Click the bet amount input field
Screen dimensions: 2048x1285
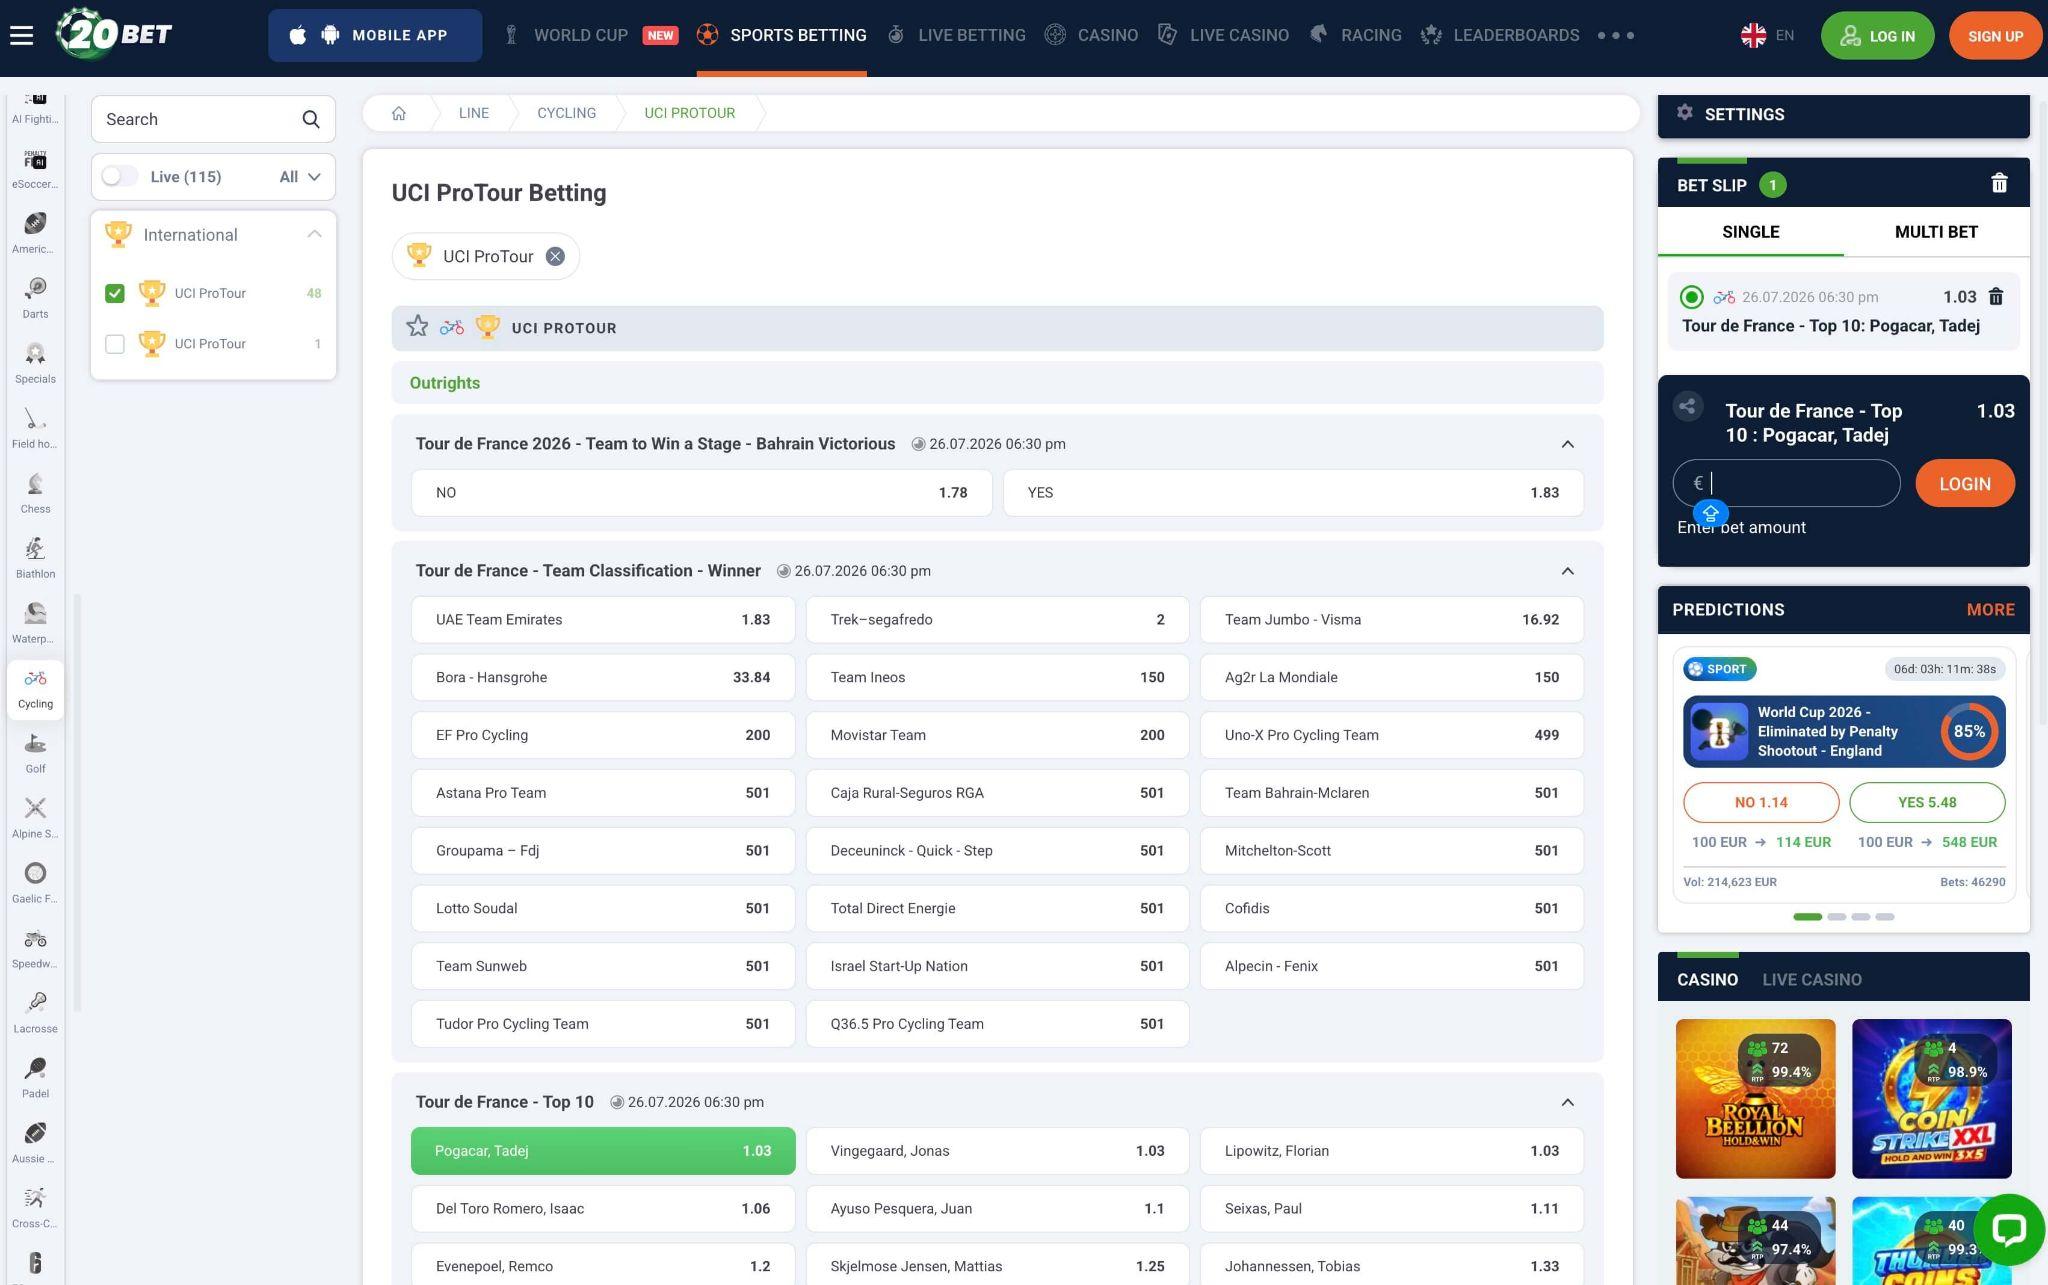point(1786,483)
